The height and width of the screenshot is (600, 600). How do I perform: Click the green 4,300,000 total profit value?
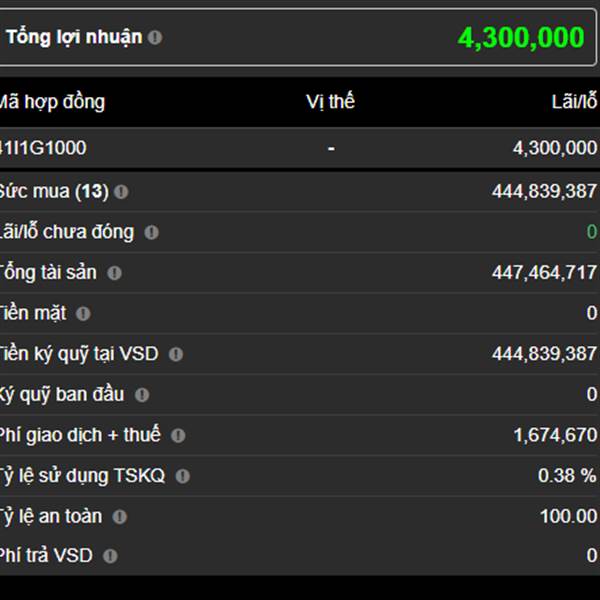point(520,38)
